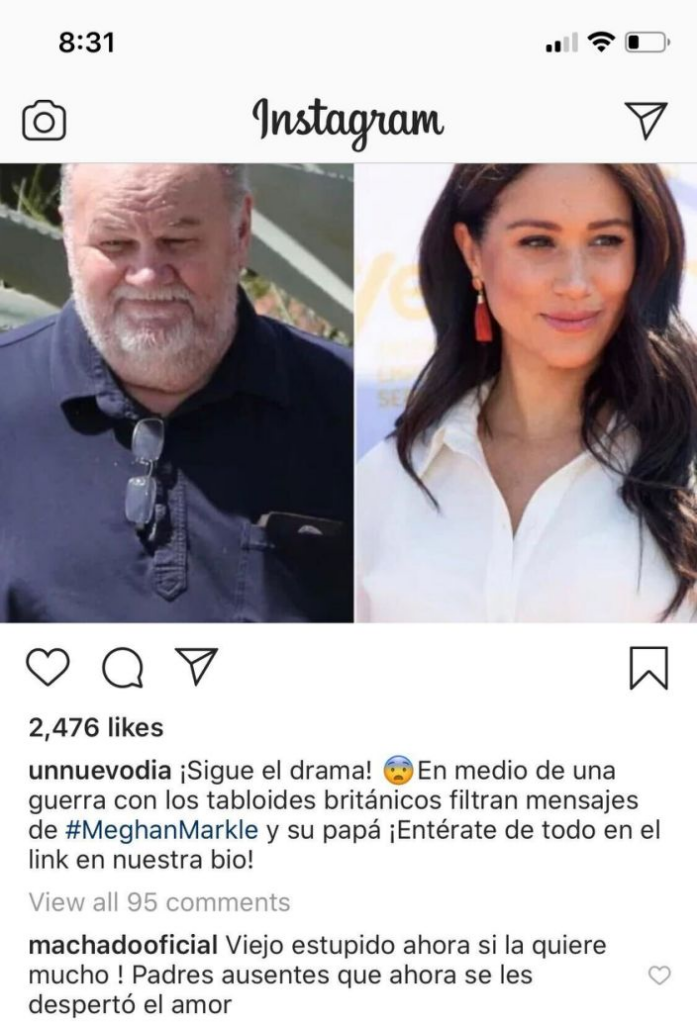Open direct messages paper plane icon
Image resolution: width=697 pixels, height=1024 pixels.
pyautogui.click(x=645, y=120)
